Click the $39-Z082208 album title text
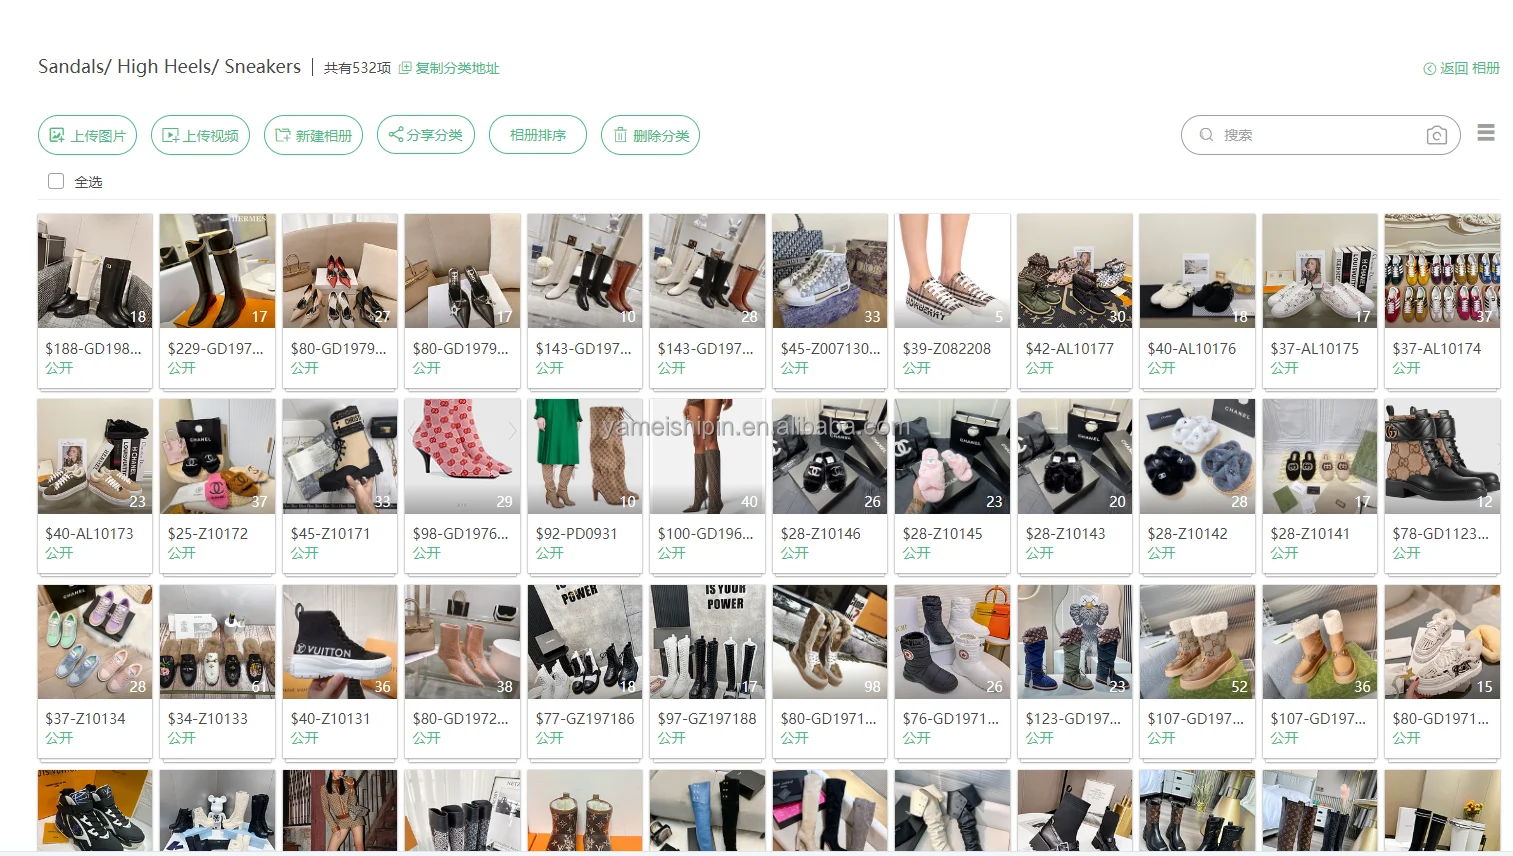 (947, 349)
